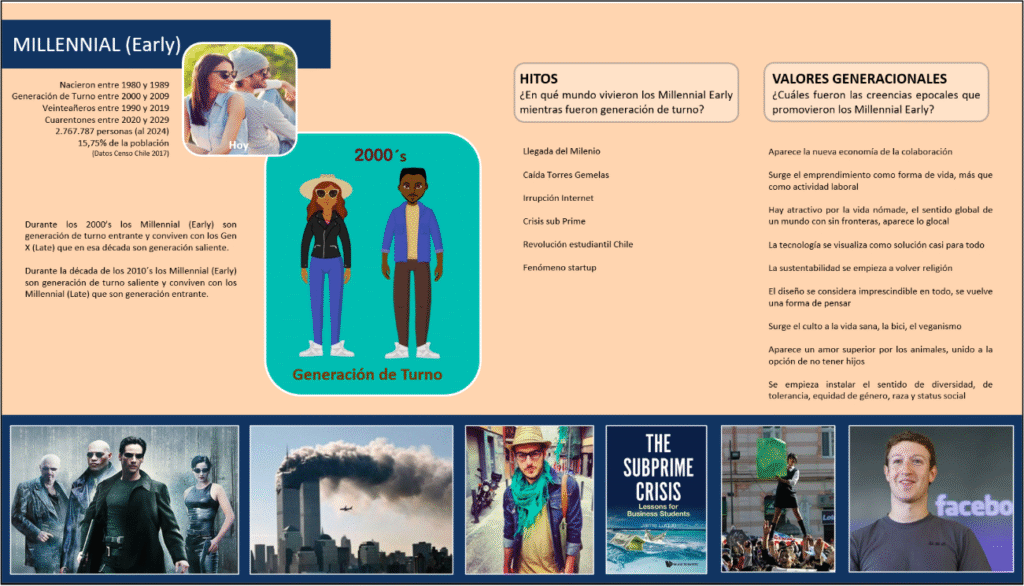Open the Facebook founder photo
This screenshot has height=586, width=1024.
pyautogui.click(x=930, y=498)
